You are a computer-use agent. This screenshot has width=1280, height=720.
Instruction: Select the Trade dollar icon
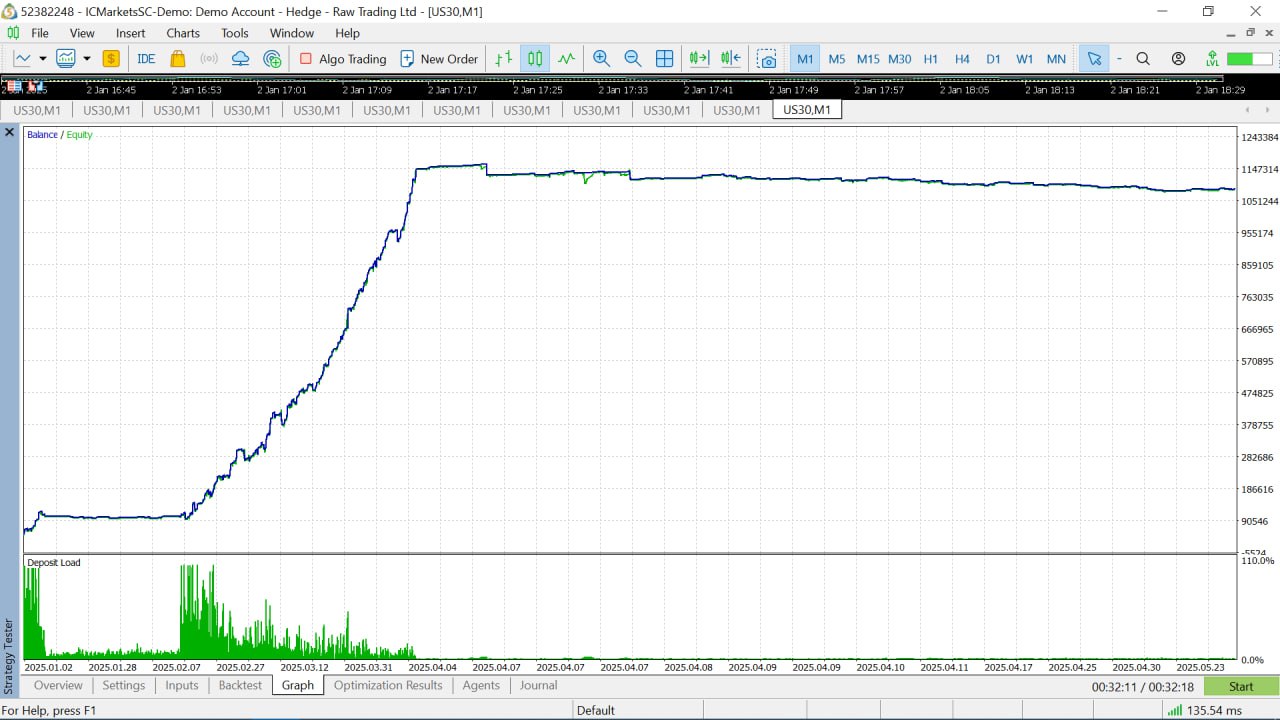coord(110,59)
